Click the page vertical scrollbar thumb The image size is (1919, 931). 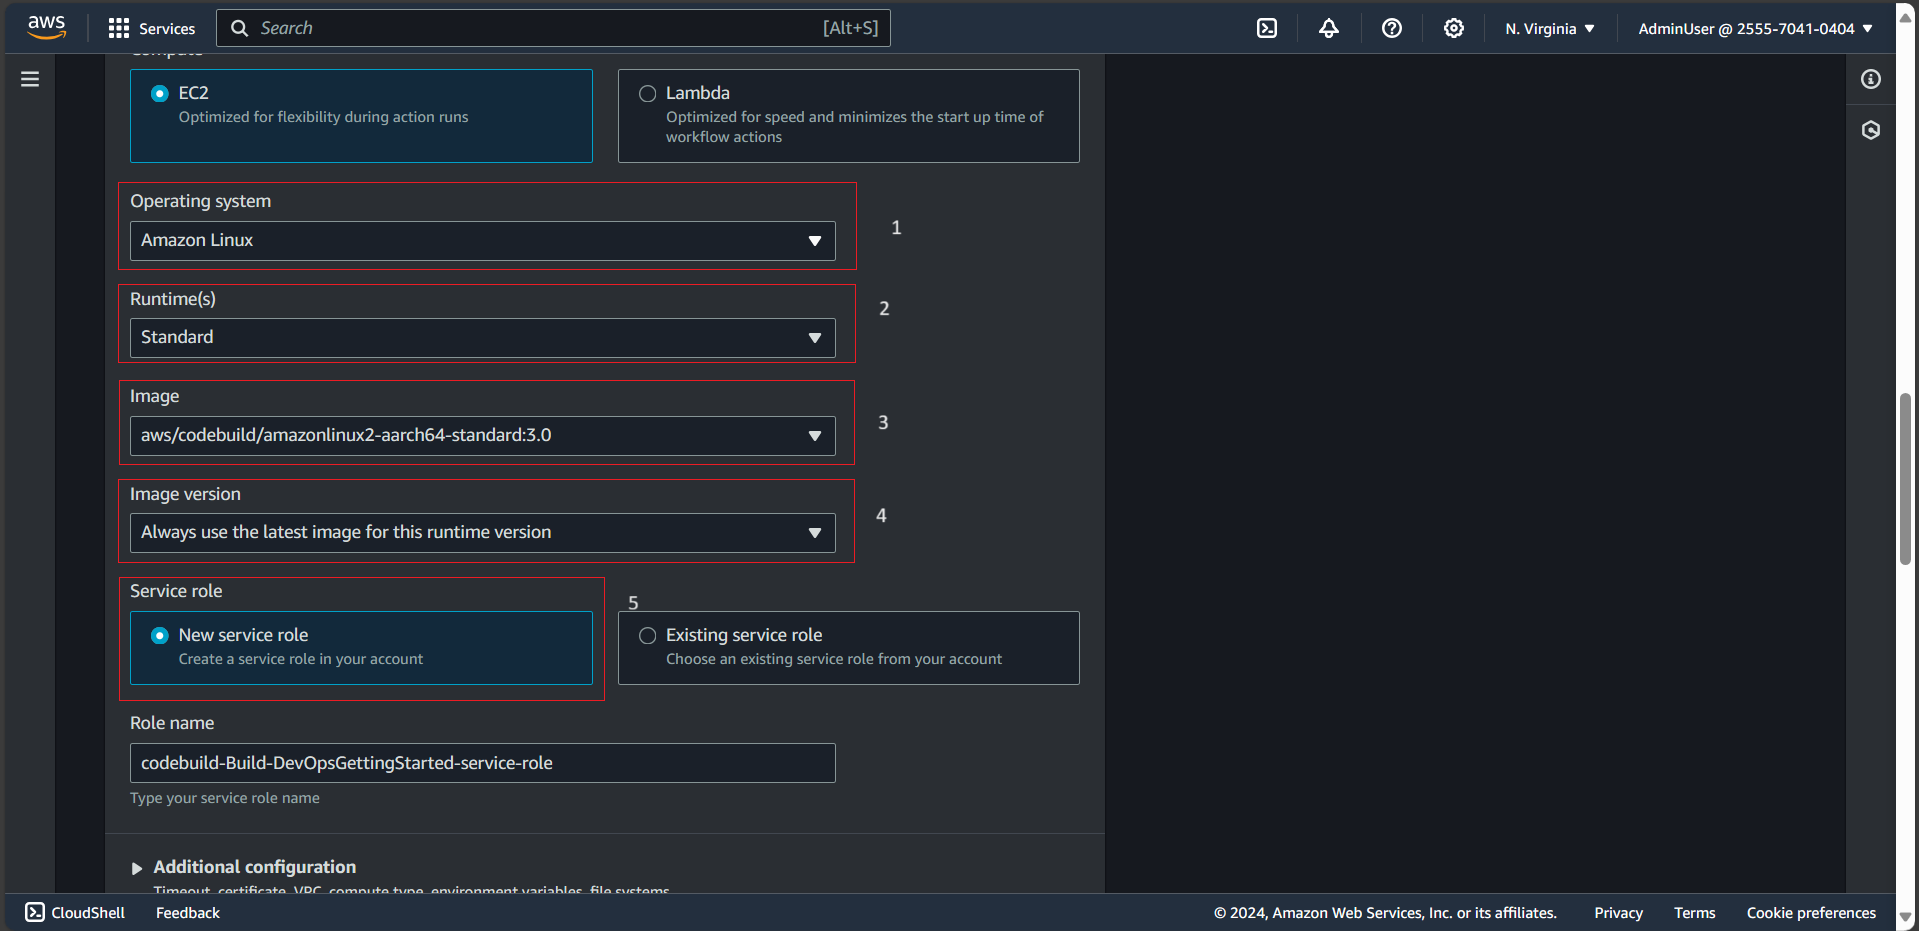click(1906, 480)
